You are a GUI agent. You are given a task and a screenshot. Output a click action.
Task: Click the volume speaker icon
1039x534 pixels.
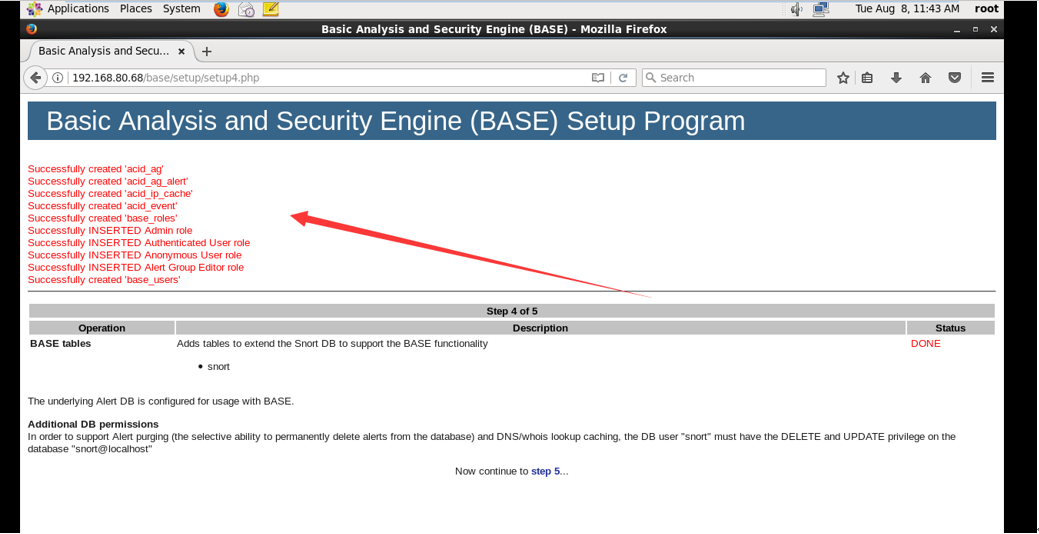[x=796, y=9]
